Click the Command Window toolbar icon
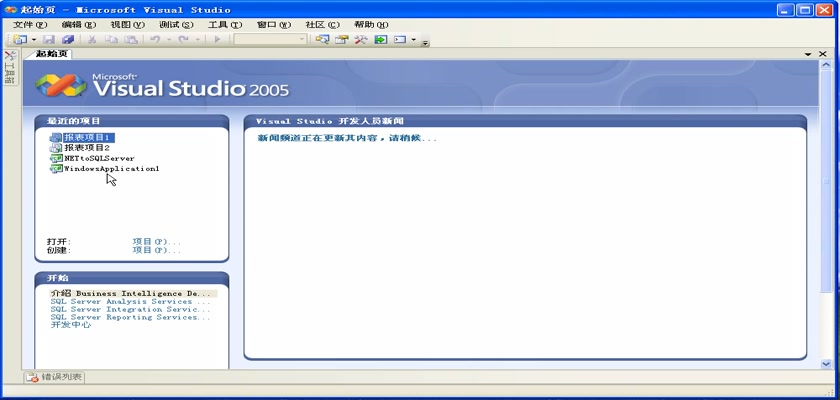Screen dimensions: 840x400 [400, 40]
